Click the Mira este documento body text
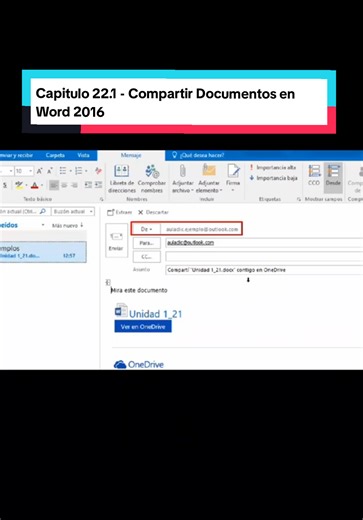Screen dimensions: 363x520 coord(139,290)
